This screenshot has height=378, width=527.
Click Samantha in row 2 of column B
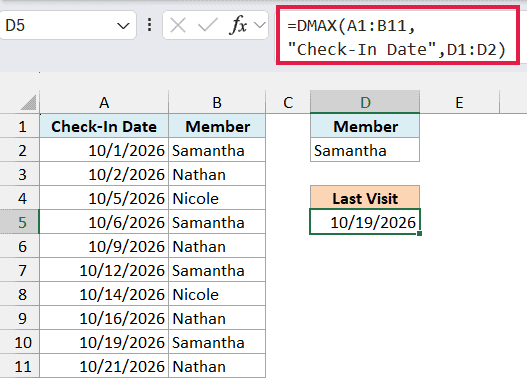pyautogui.click(x=217, y=151)
